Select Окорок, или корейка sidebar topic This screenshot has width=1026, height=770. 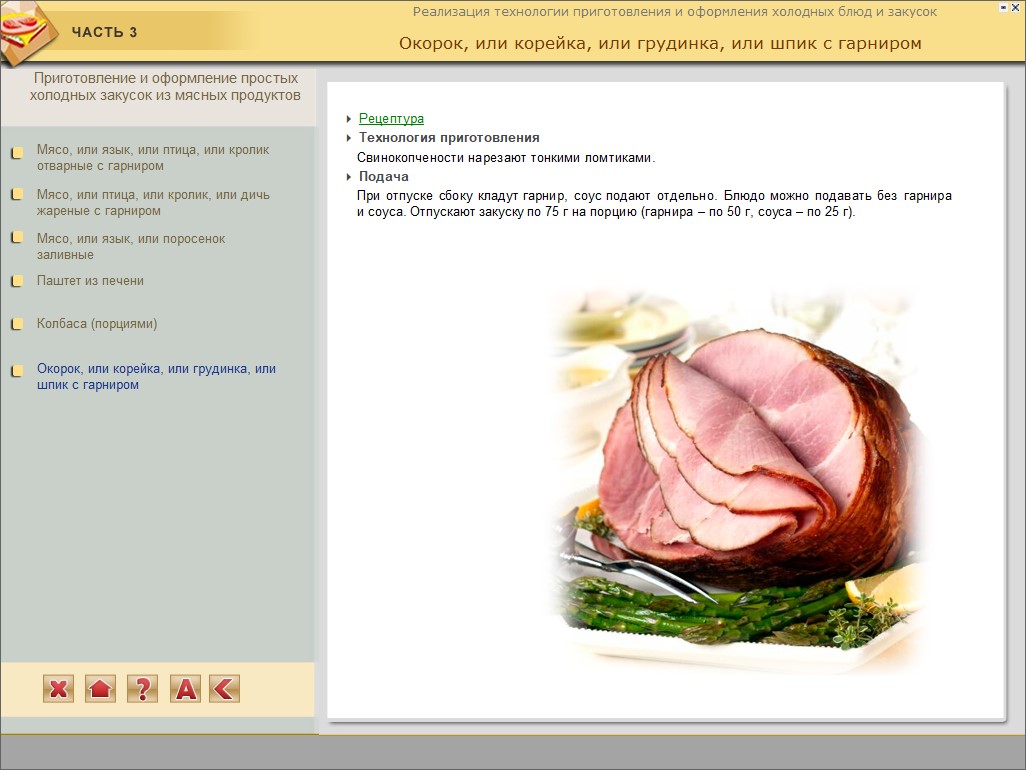point(156,377)
